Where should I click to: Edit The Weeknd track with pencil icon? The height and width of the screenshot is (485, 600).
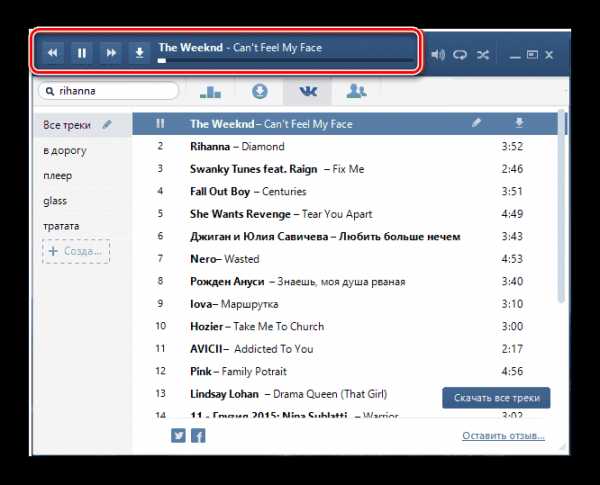pyautogui.click(x=476, y=123)
